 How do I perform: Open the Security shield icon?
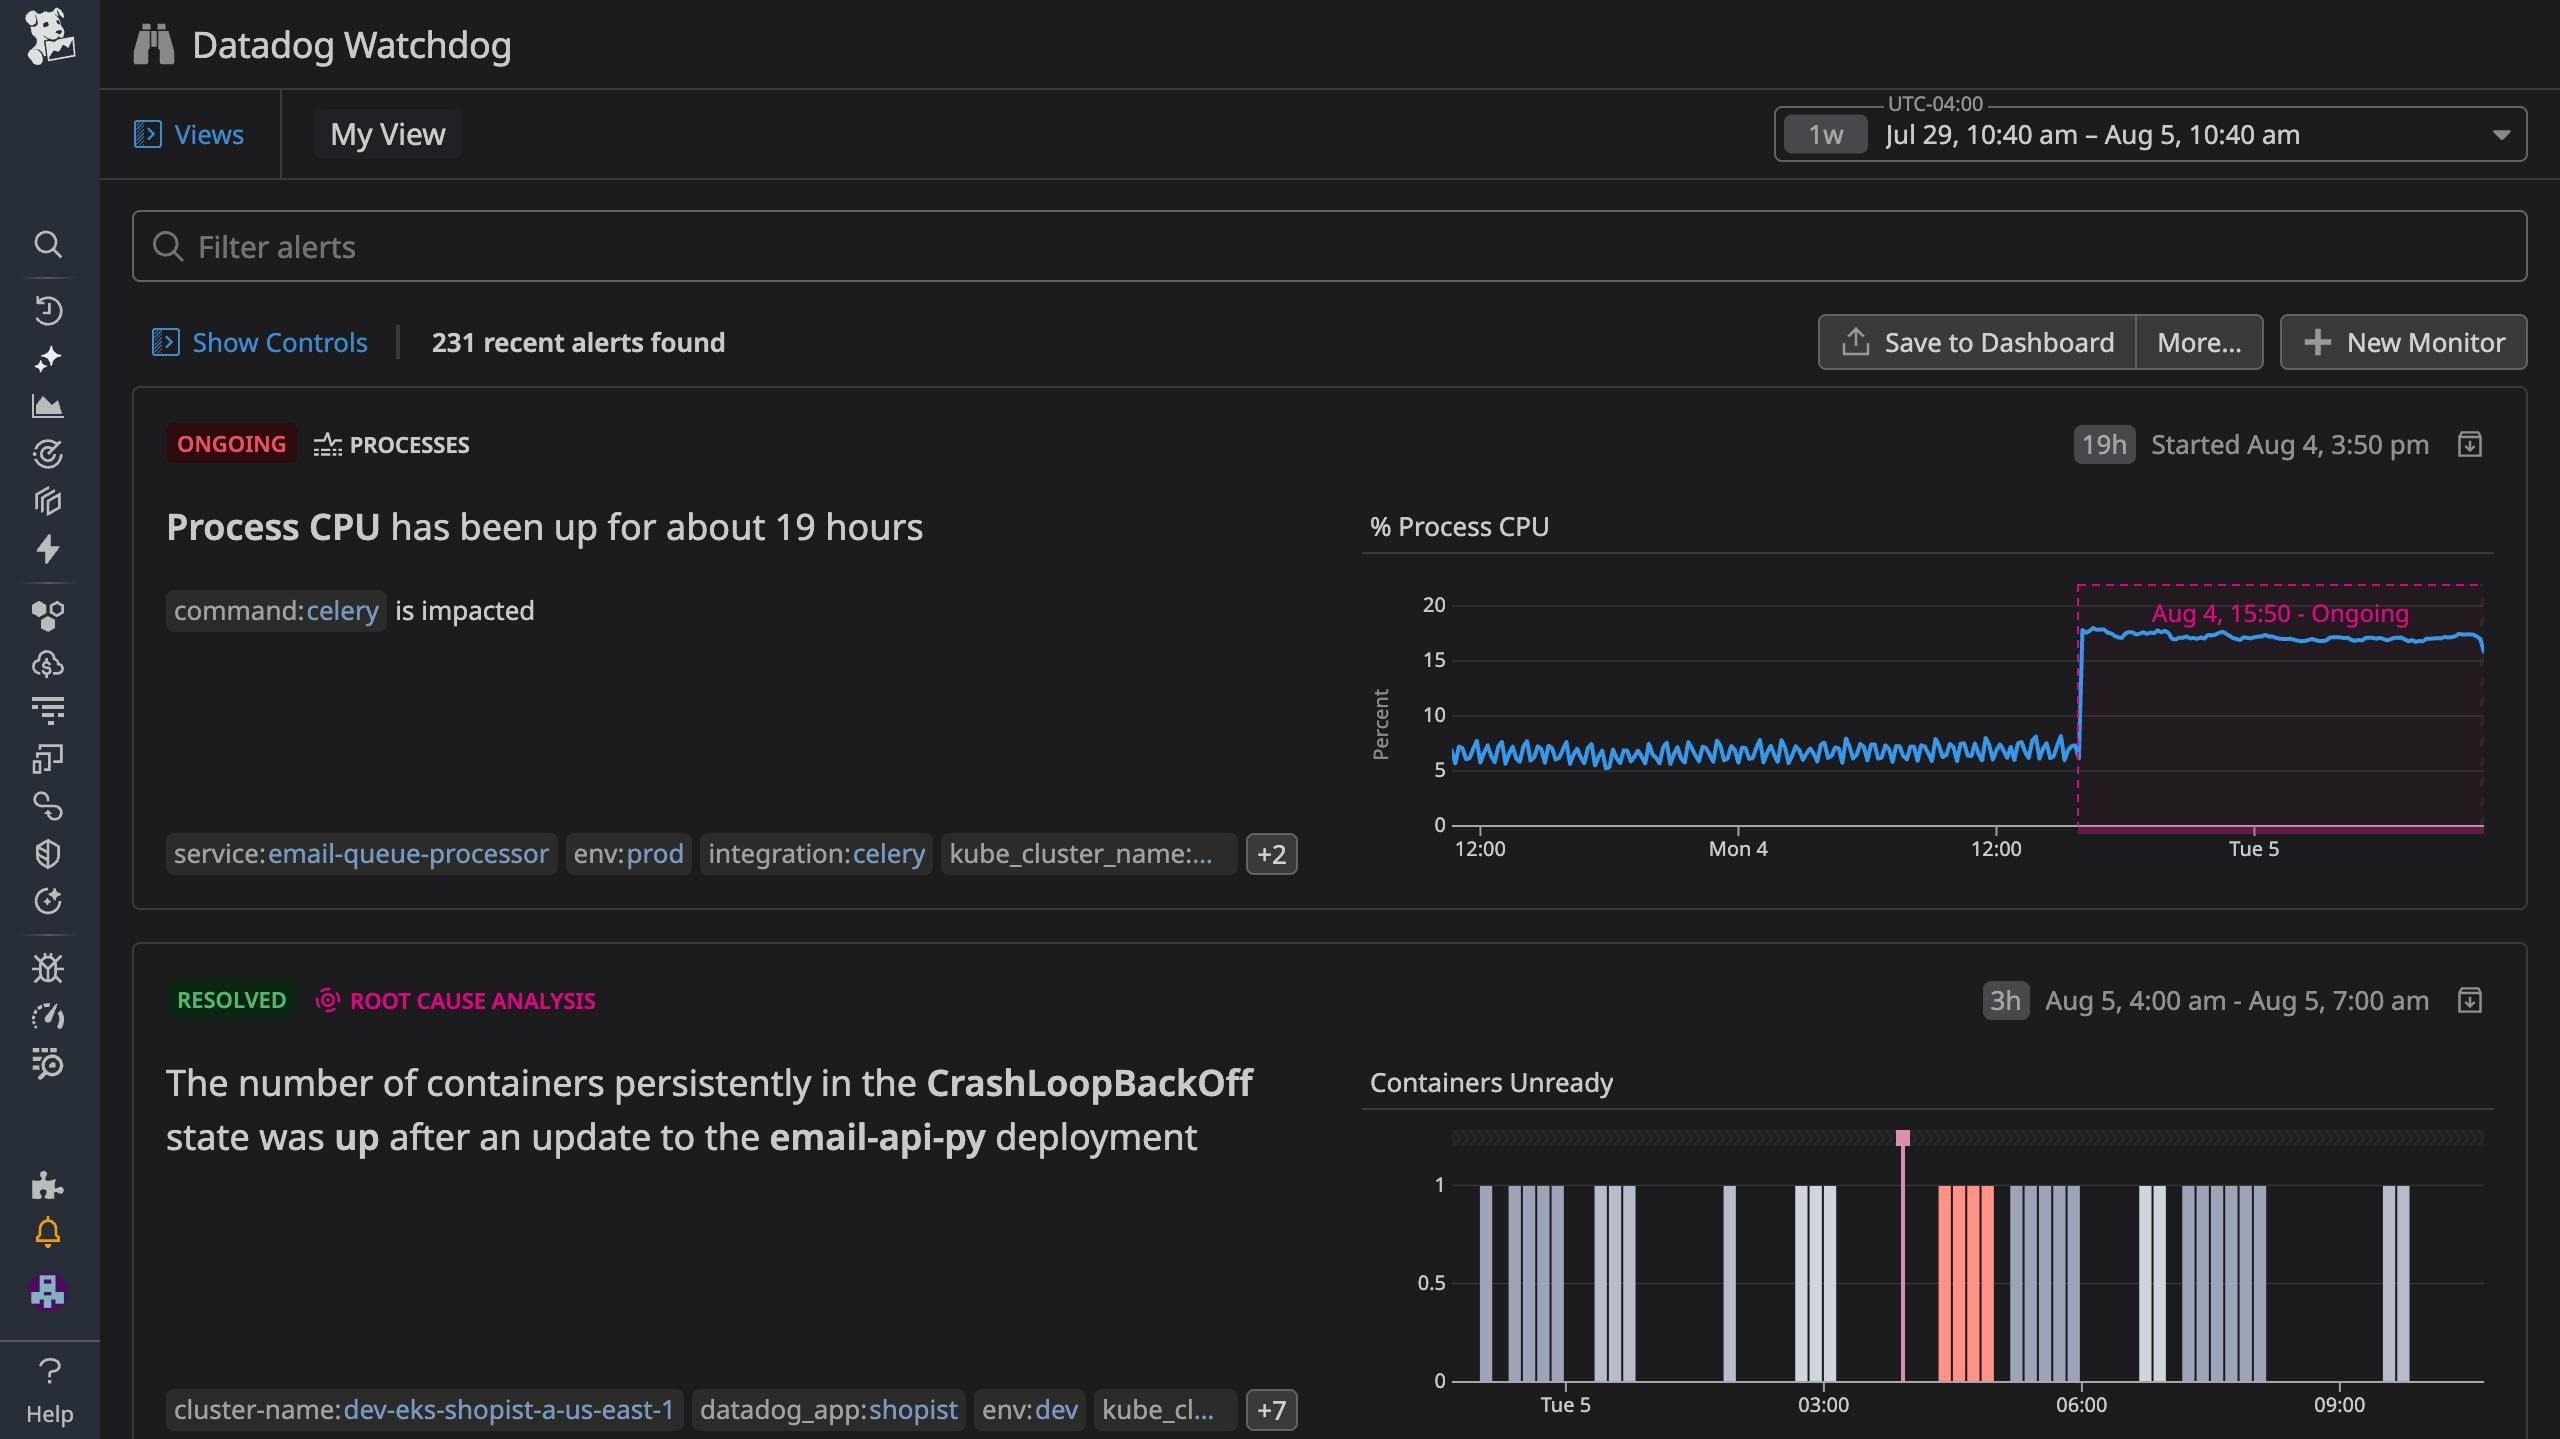[48, 853]
